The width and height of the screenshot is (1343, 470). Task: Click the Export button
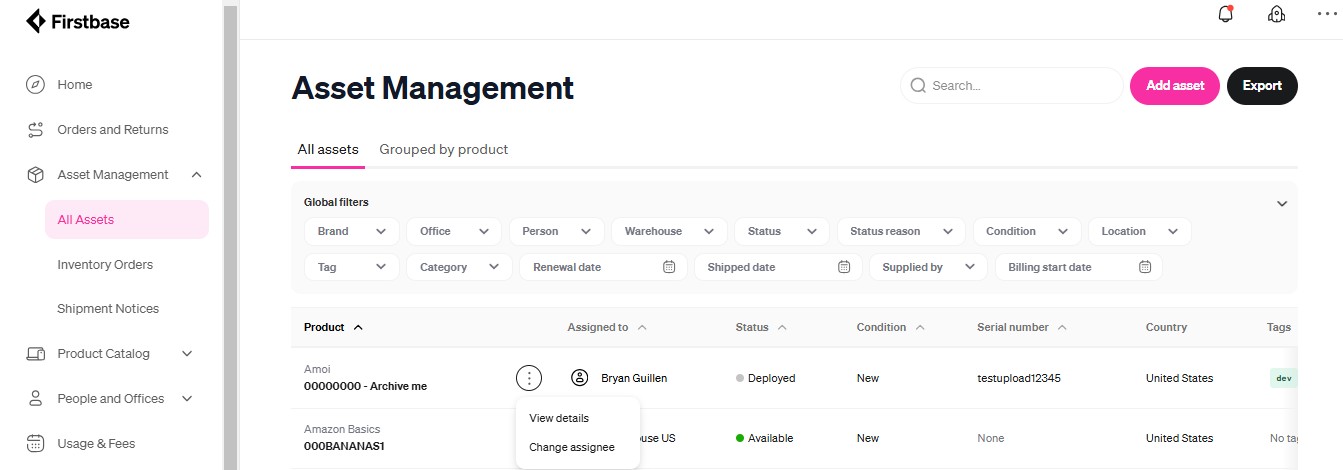click(x=1262, y=86)
